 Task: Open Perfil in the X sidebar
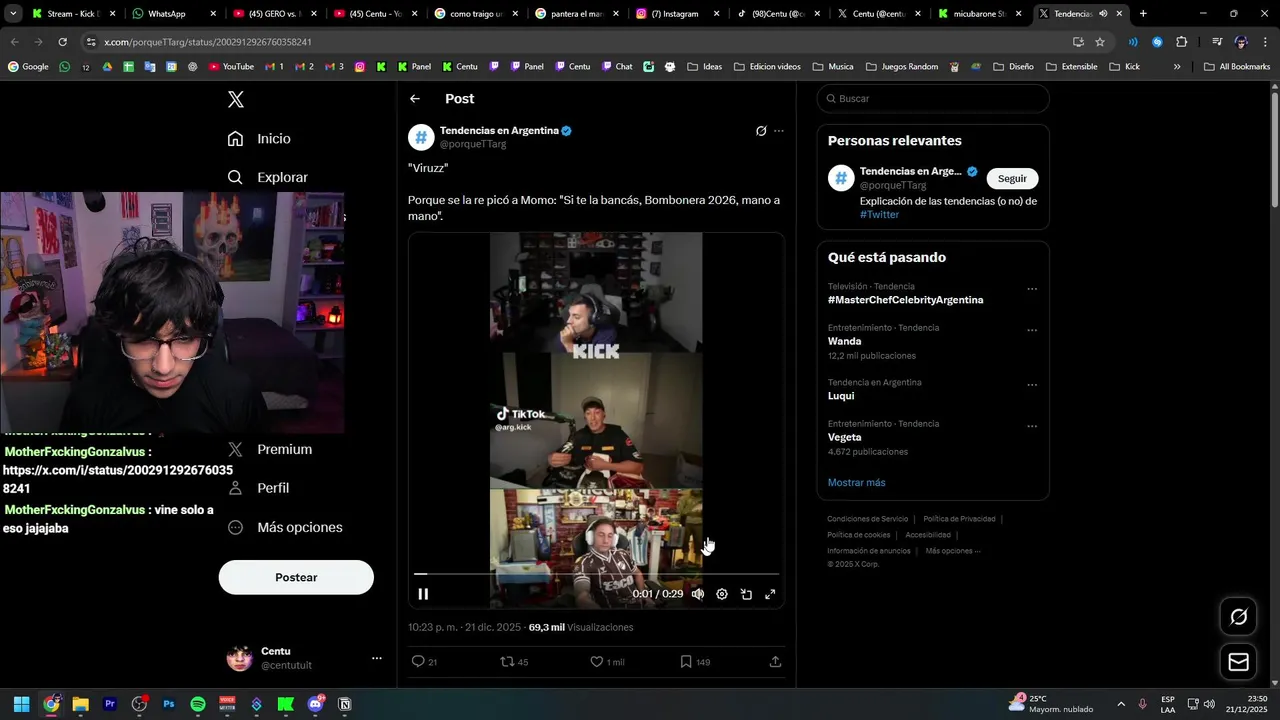point(258,488)
